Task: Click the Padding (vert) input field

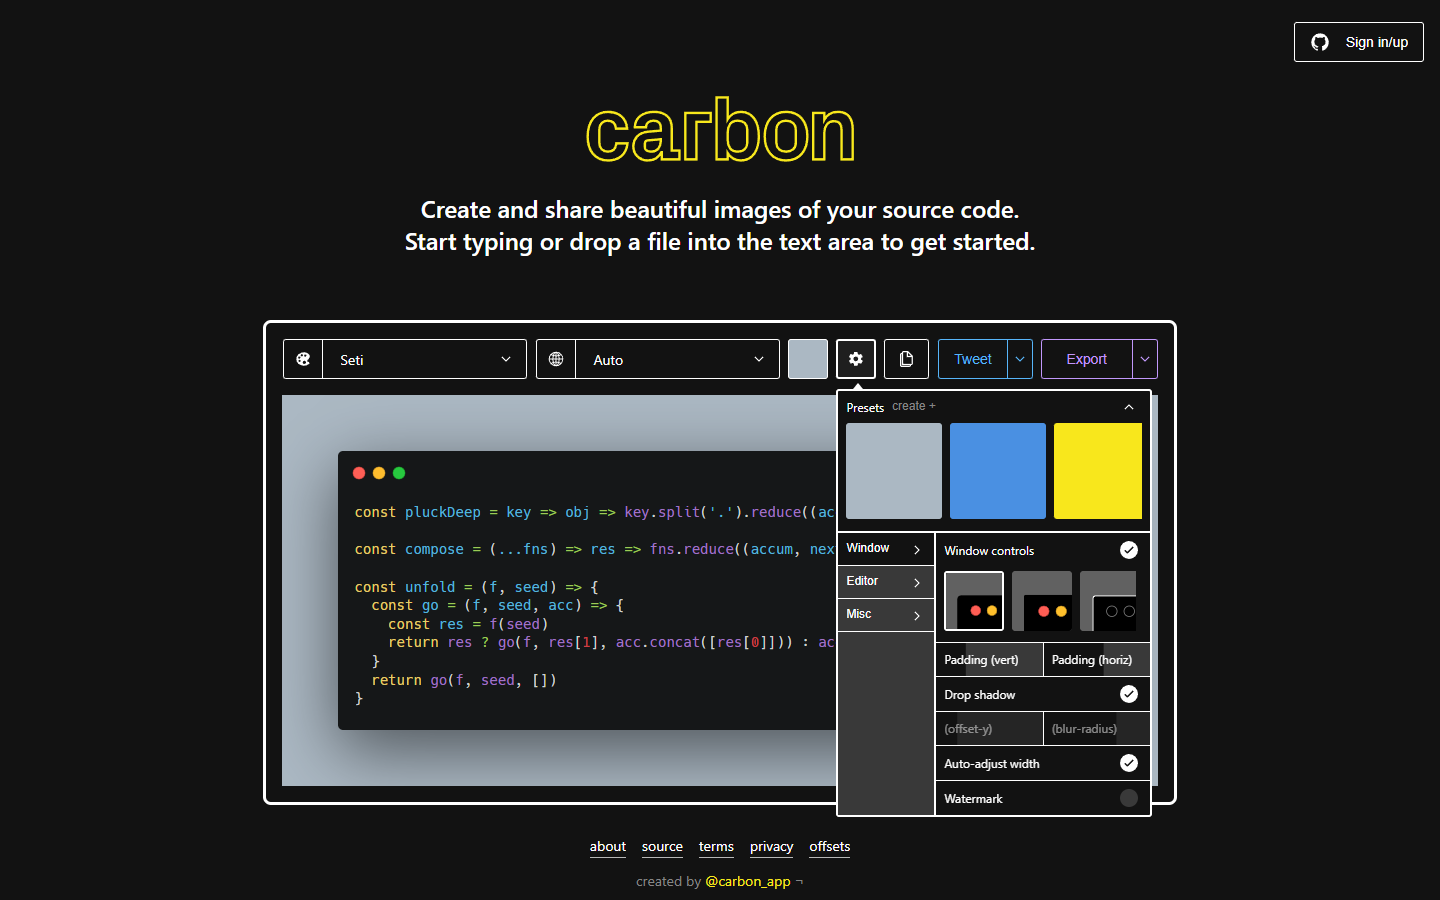Action: pyautogui.click(x=989, y=660)
